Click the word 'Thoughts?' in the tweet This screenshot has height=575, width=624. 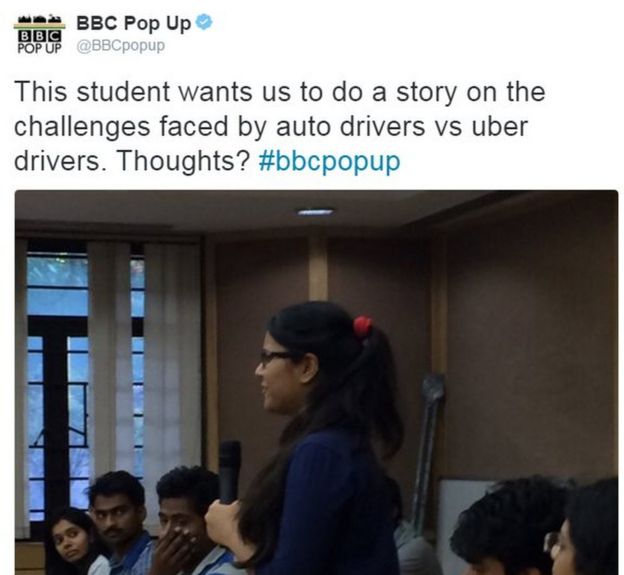tap(183, 161)
